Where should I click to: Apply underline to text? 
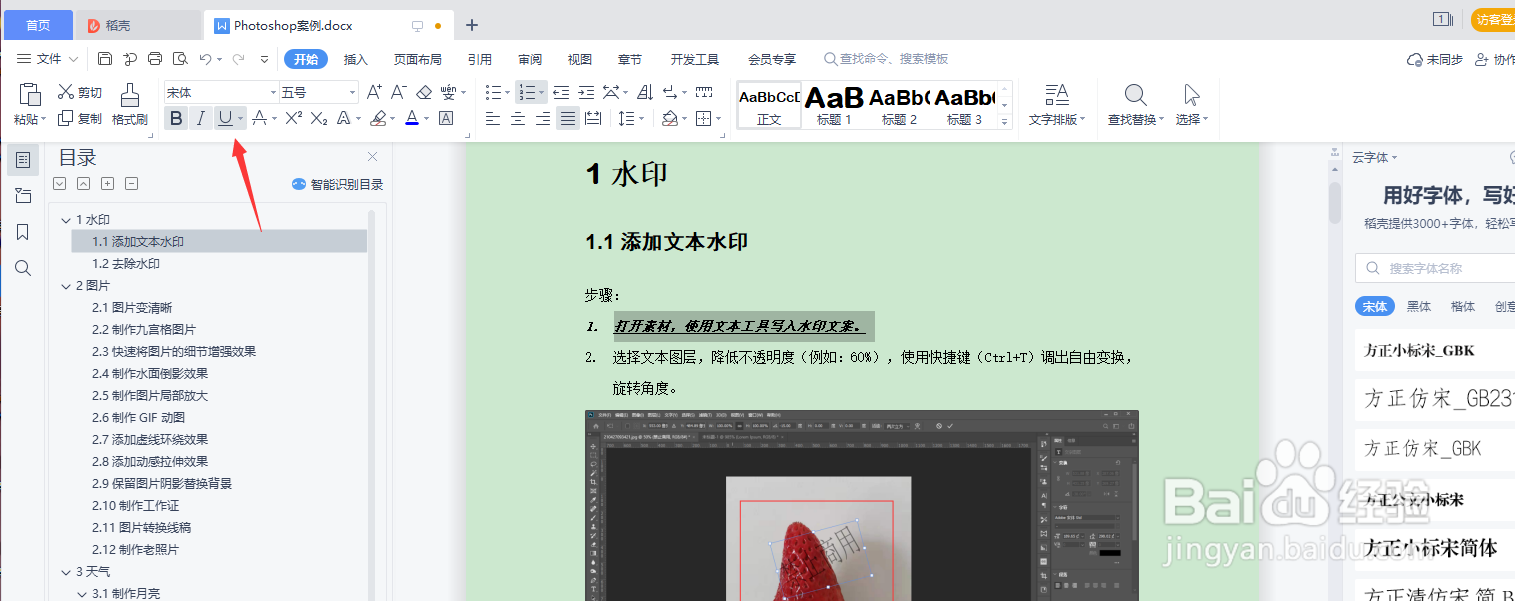[224, 118]
